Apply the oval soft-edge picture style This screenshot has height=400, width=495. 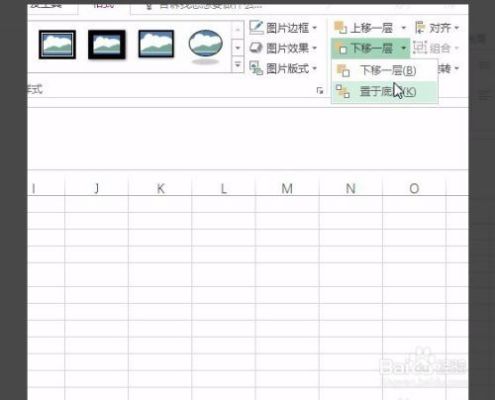click(x=205, y=46)
